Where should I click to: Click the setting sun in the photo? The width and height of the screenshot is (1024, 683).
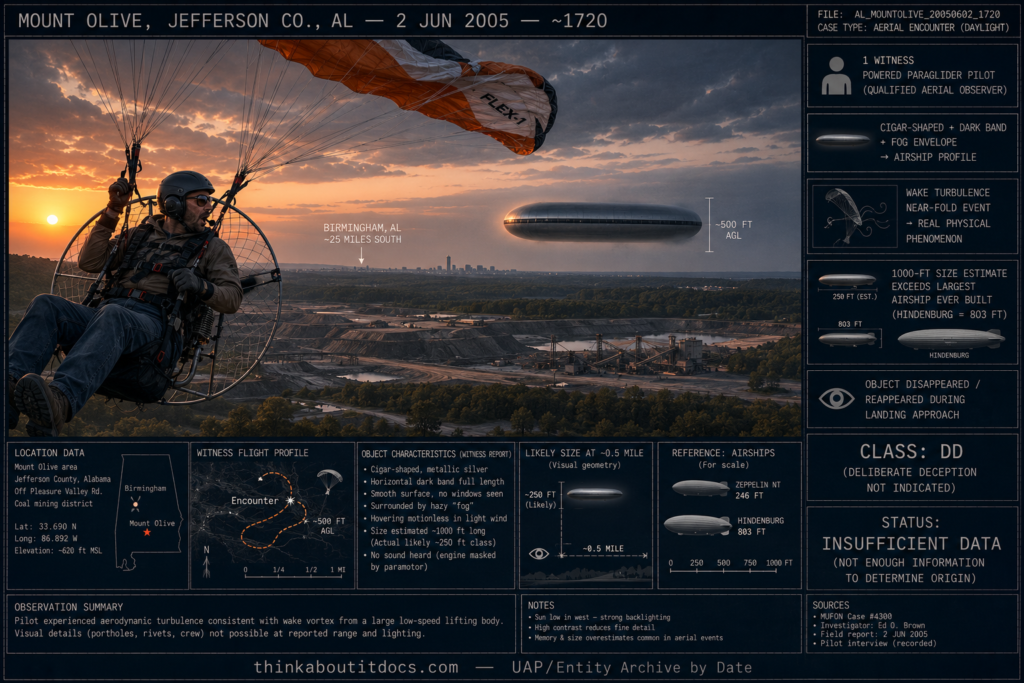(x=52, y=219)
